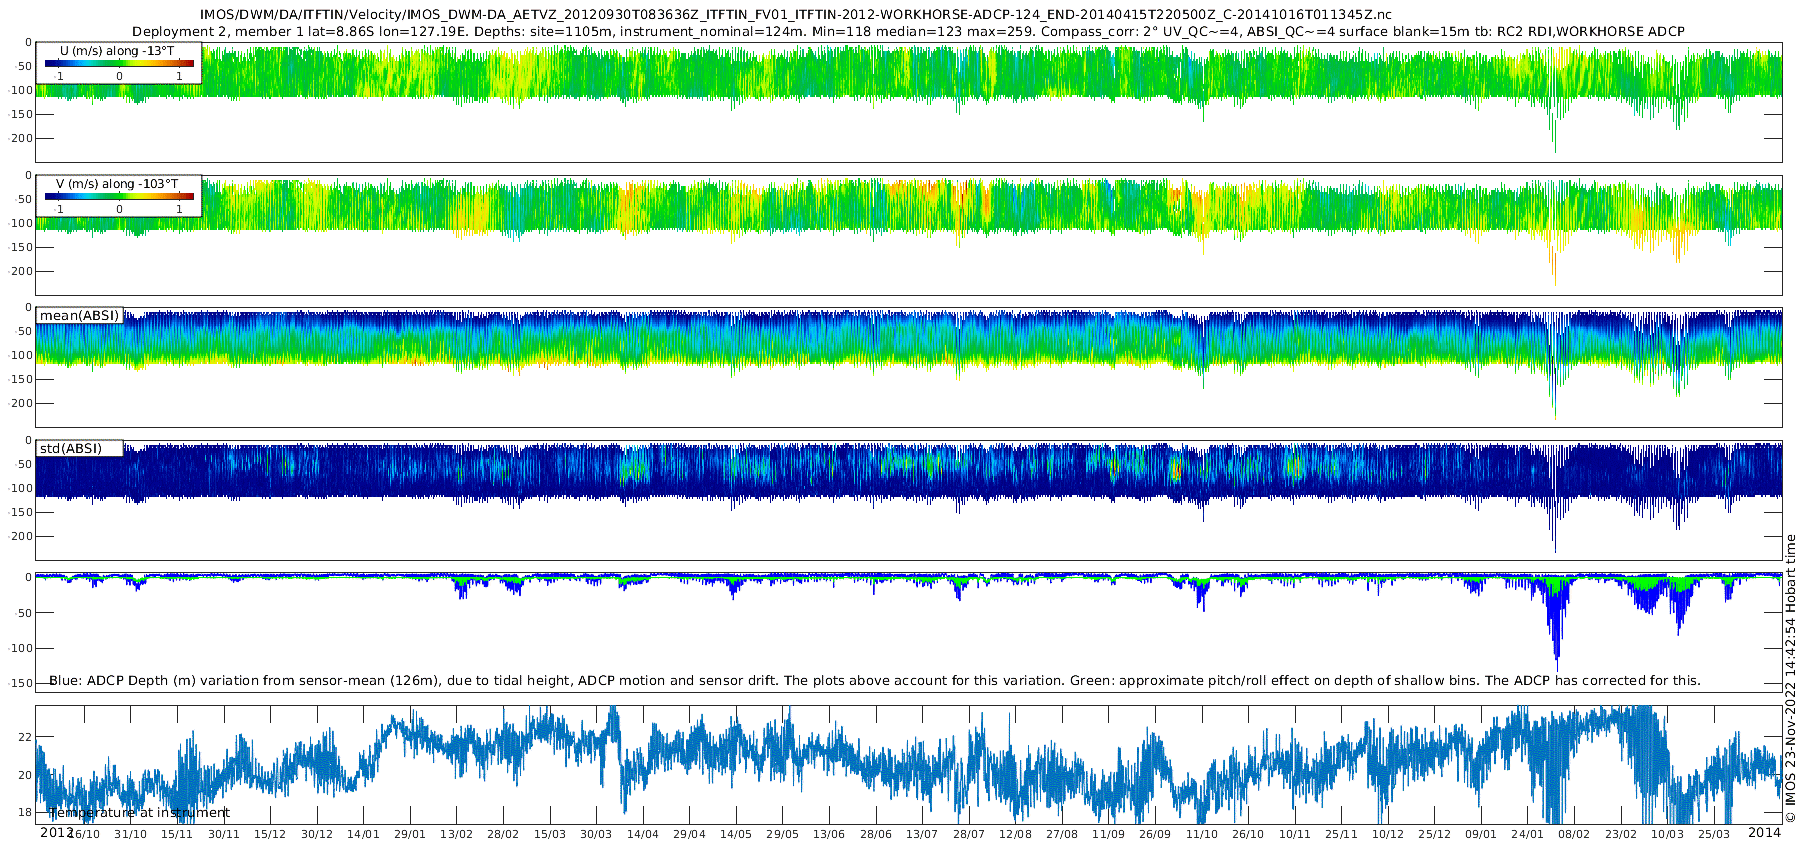
Task: Click the 10/11 date tick label
Action: coord(1295,835)
